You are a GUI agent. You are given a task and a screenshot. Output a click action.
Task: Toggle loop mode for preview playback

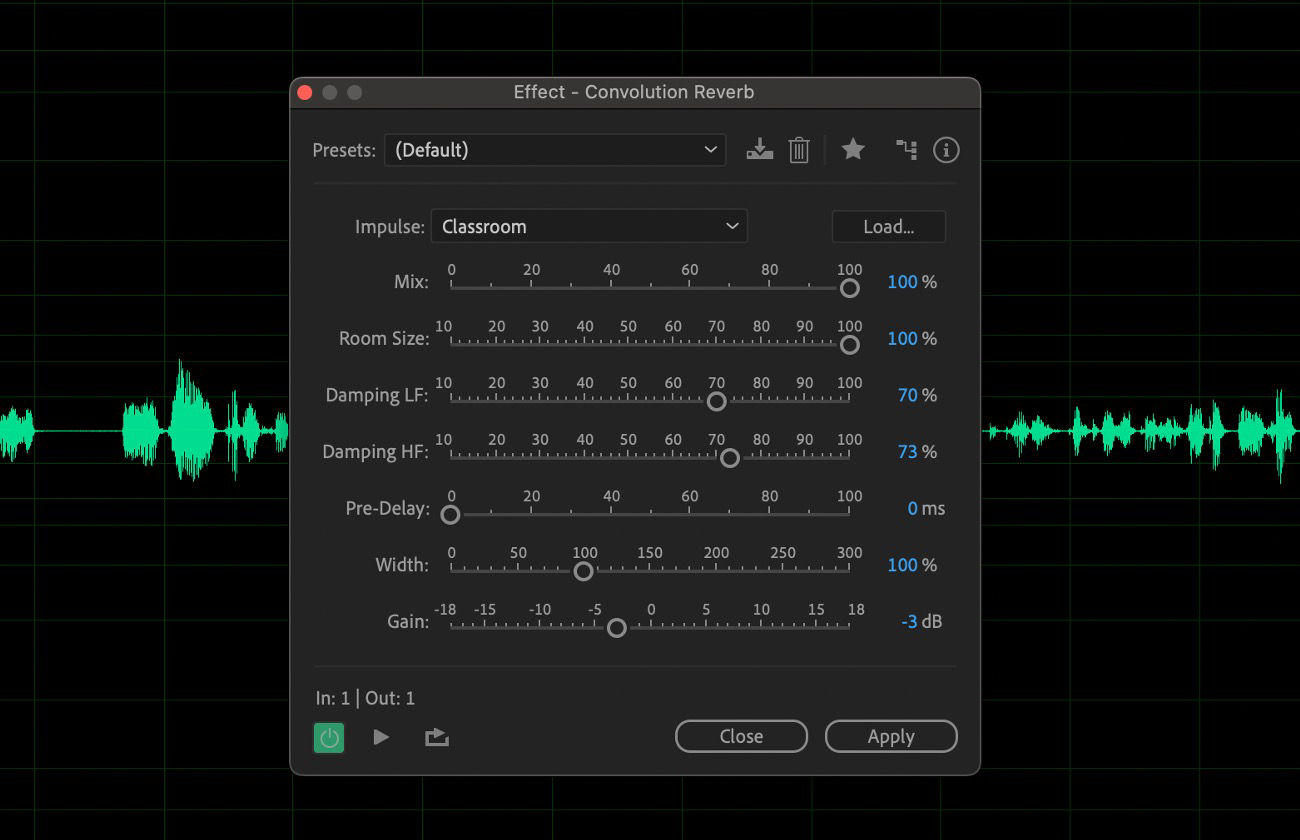(x=437, y=736)
